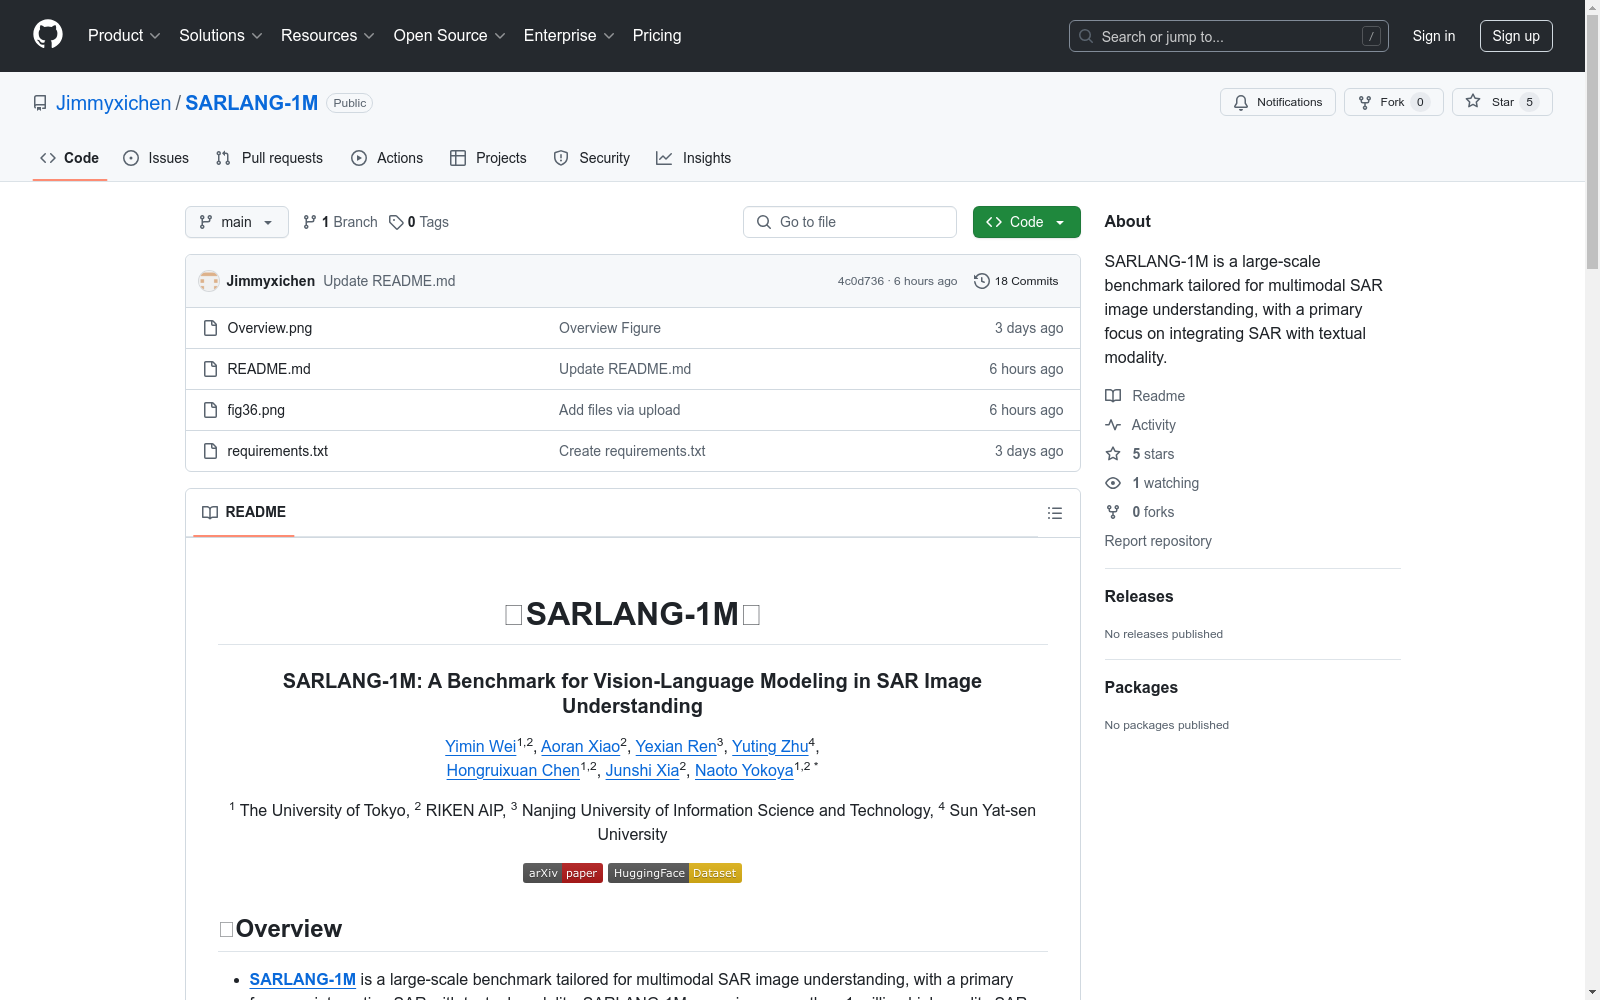This screenshot has width=1600, height=1000.
Task: Focus the Go to file input
Action: point(850,222)
